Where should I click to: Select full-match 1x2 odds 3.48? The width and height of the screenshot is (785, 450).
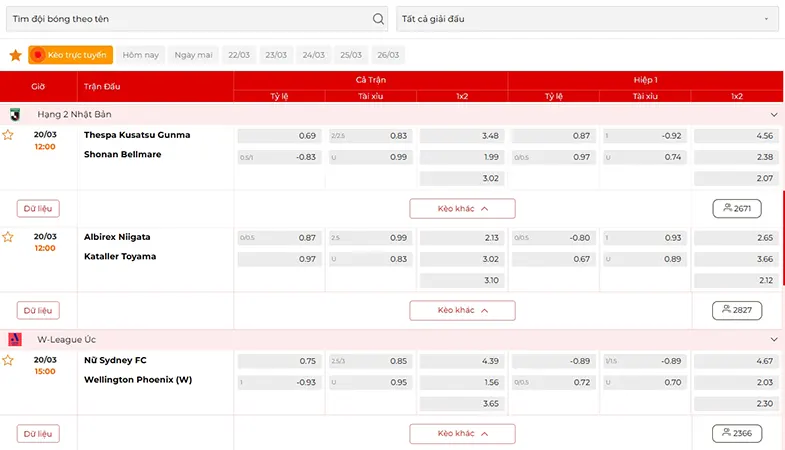tap(462, 136)
